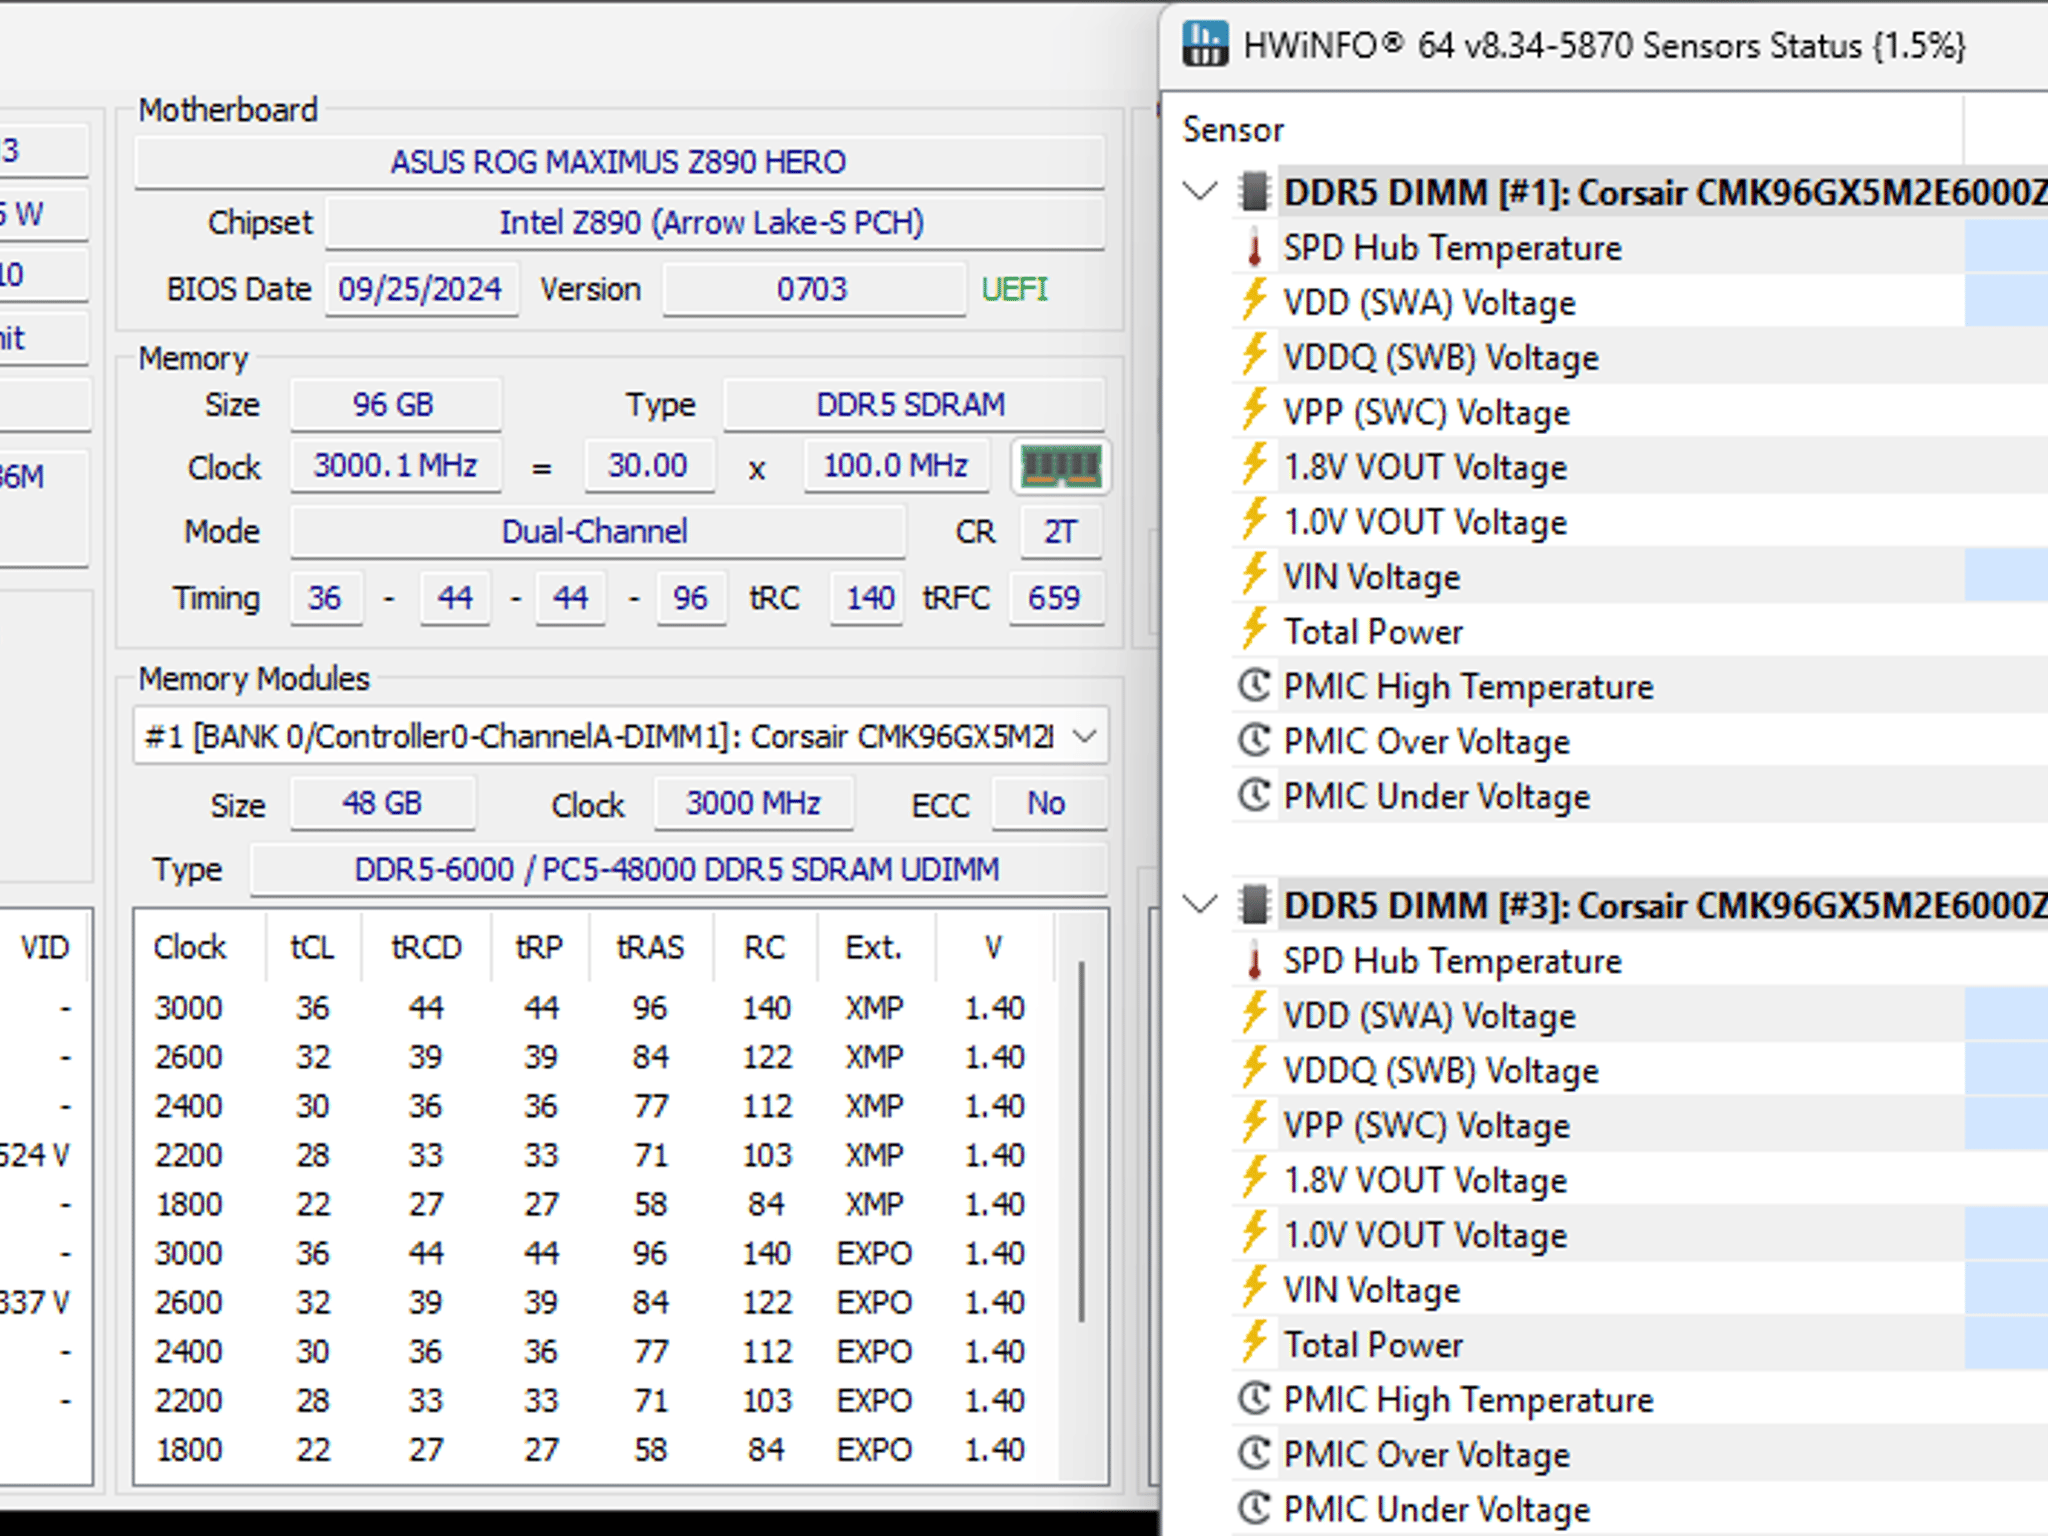2048x1536 pixels.
Task: Click DIMM #3 PMIC Under Voltage clock icon
Action: pos(1254,1509)
